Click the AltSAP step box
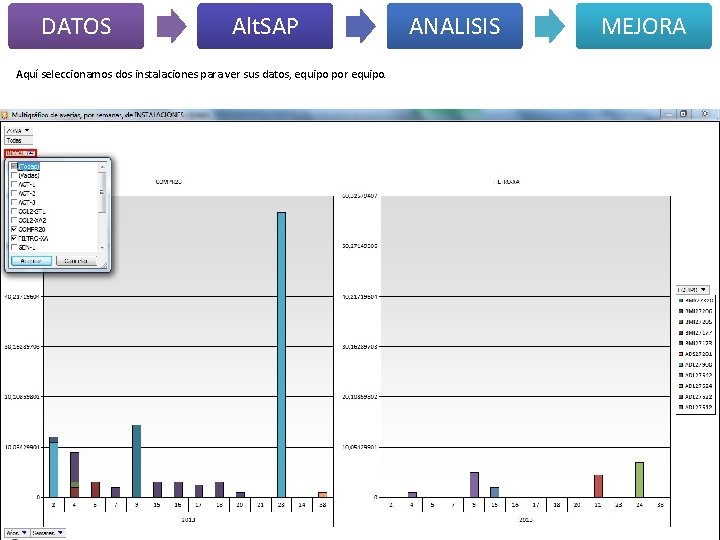 tap(265, 26)
